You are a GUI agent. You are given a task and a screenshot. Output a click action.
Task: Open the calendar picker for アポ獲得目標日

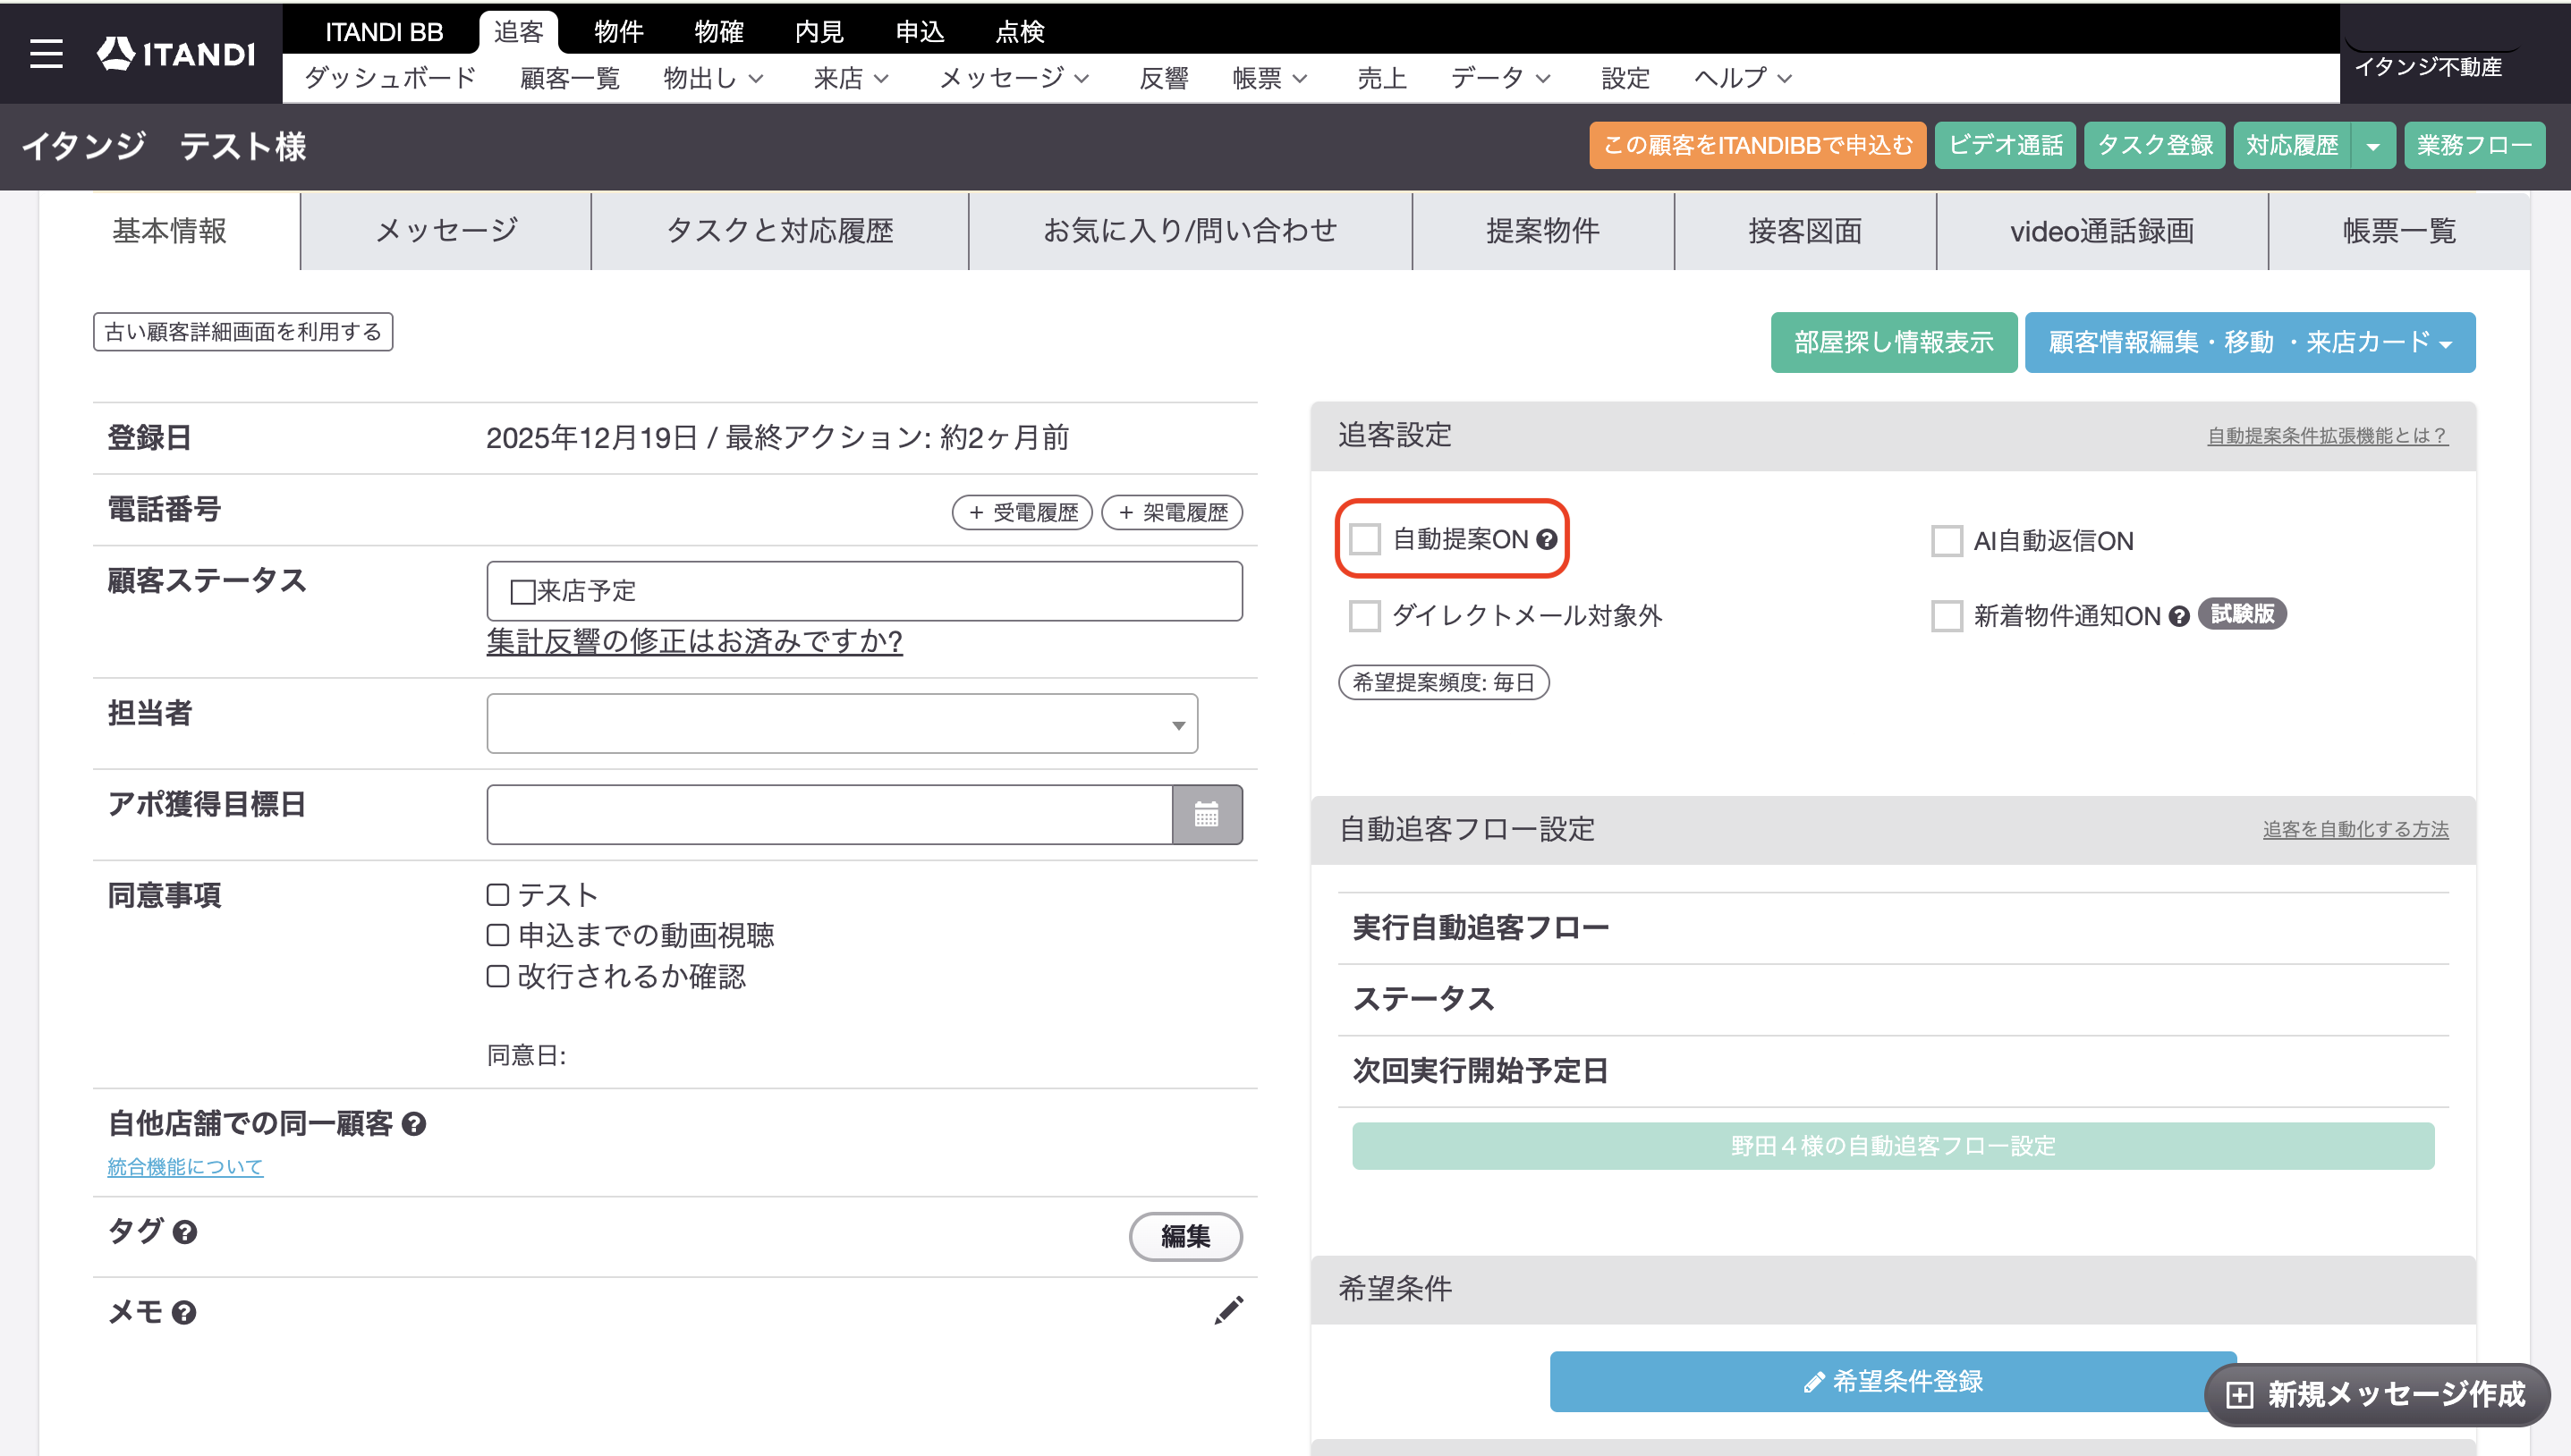pos(1207,814)
